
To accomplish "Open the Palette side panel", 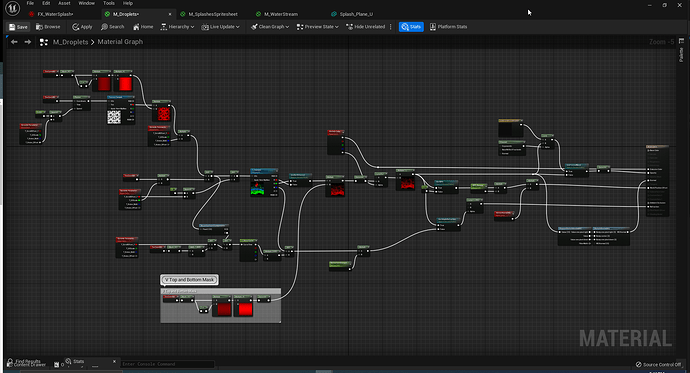I will (682, 51).
